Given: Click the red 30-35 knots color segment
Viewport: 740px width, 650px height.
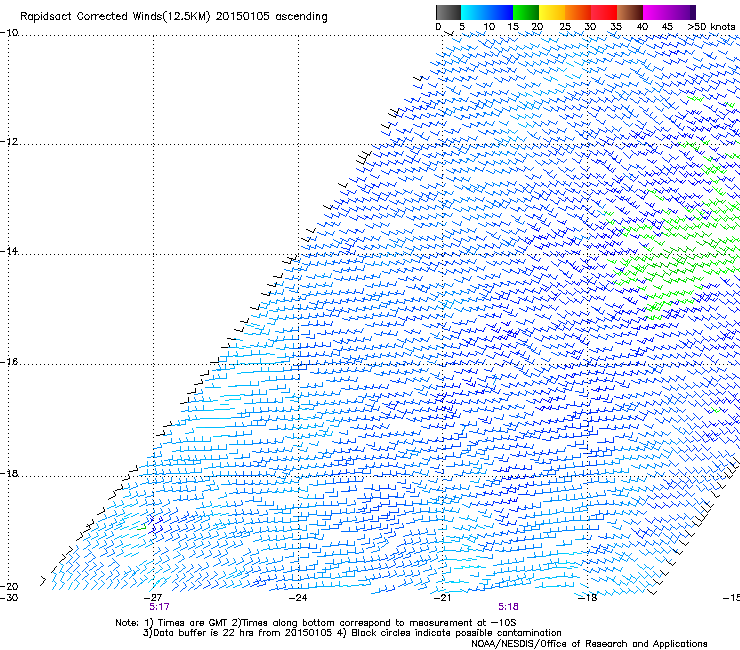Looking at the screenshot, I should 604,12.
